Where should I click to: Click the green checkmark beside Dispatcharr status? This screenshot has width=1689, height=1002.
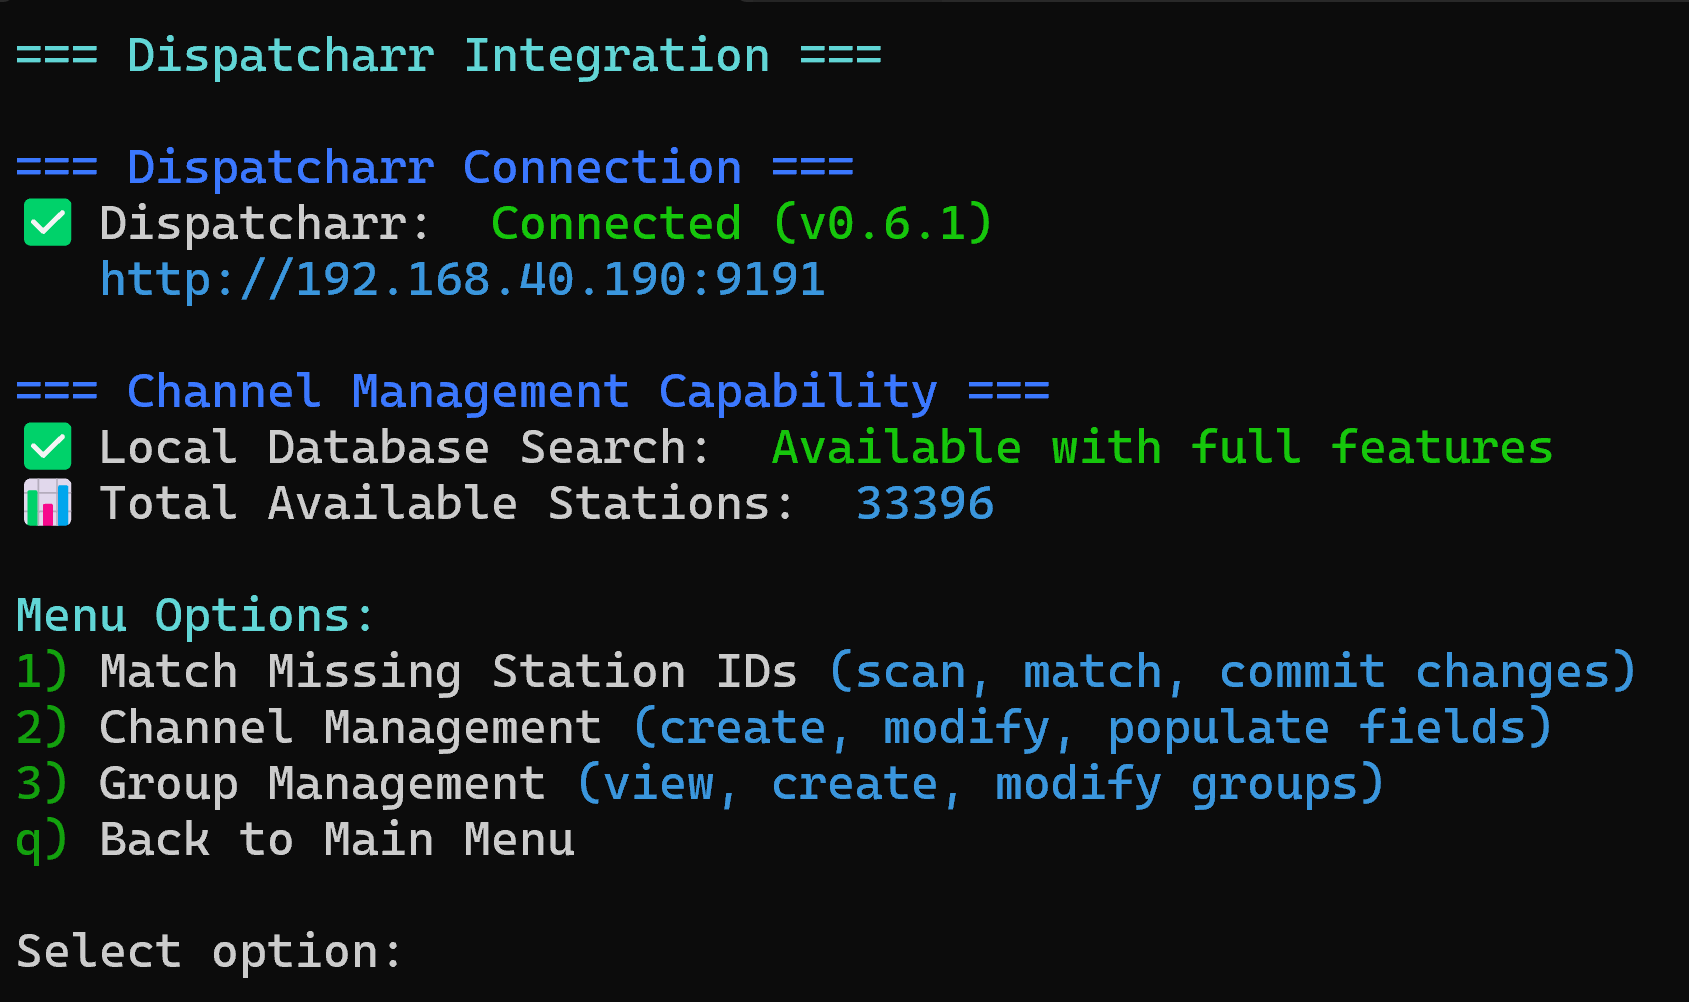(x=47, y=223)
